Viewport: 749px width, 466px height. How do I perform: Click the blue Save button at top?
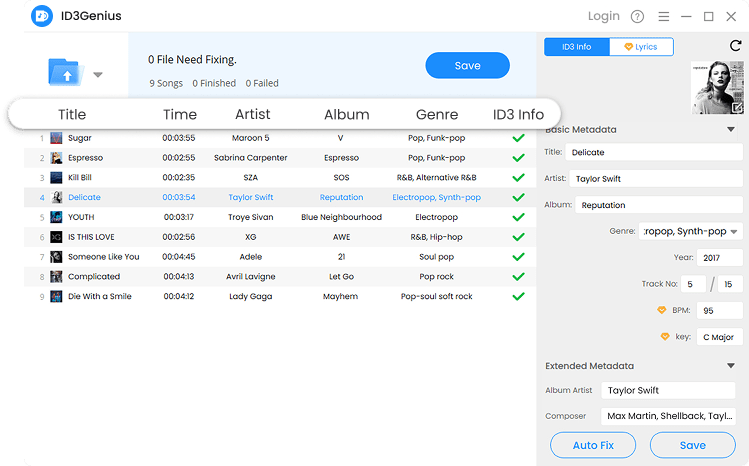467,65
